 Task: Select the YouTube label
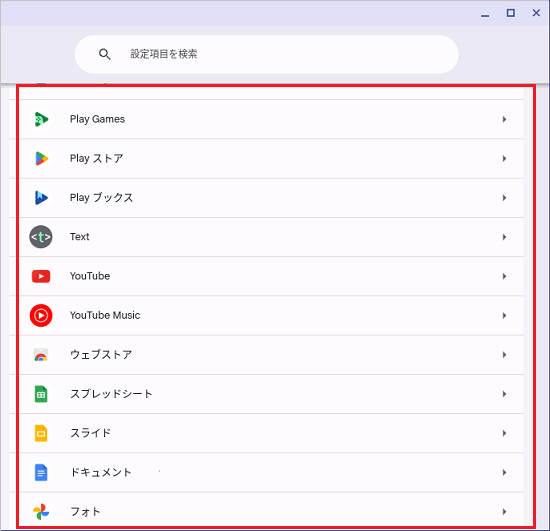(90, 276)
